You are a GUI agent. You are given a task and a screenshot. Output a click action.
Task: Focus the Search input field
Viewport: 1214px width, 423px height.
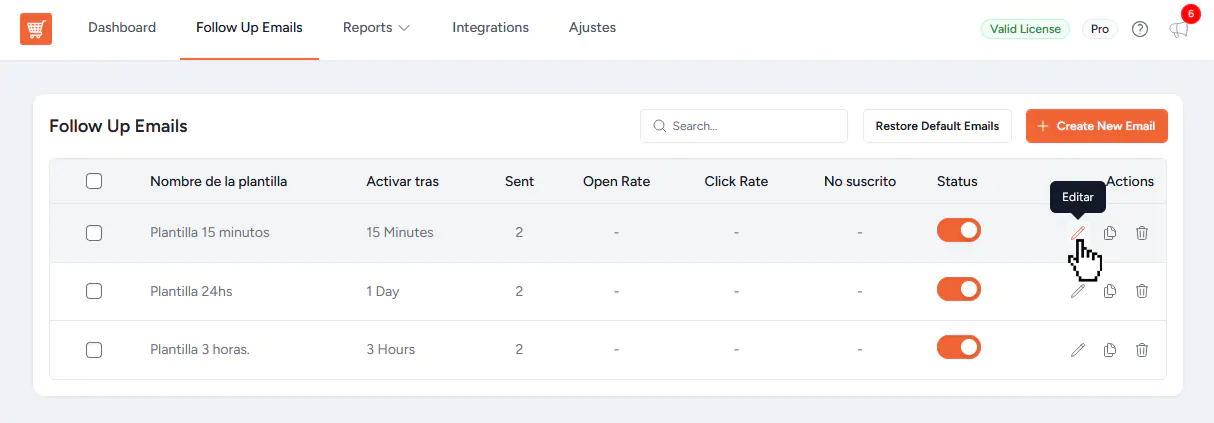750,126
